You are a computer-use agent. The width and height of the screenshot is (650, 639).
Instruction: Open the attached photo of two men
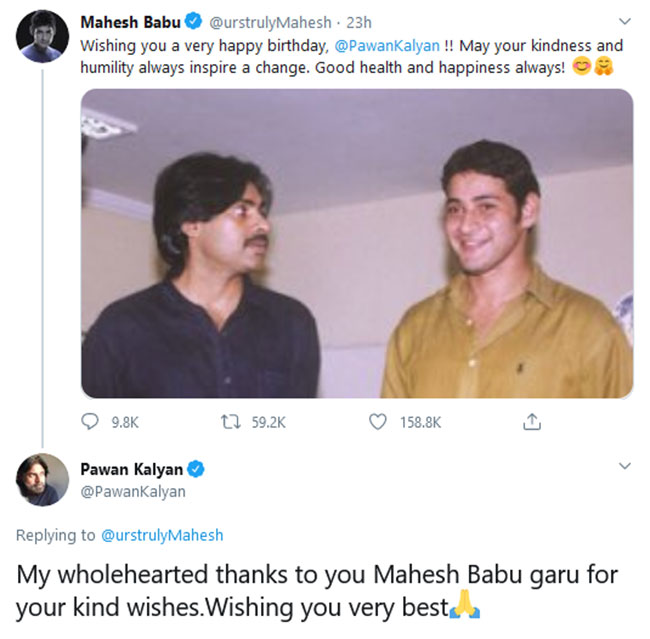pyautogui.click(x=356, y=243)
